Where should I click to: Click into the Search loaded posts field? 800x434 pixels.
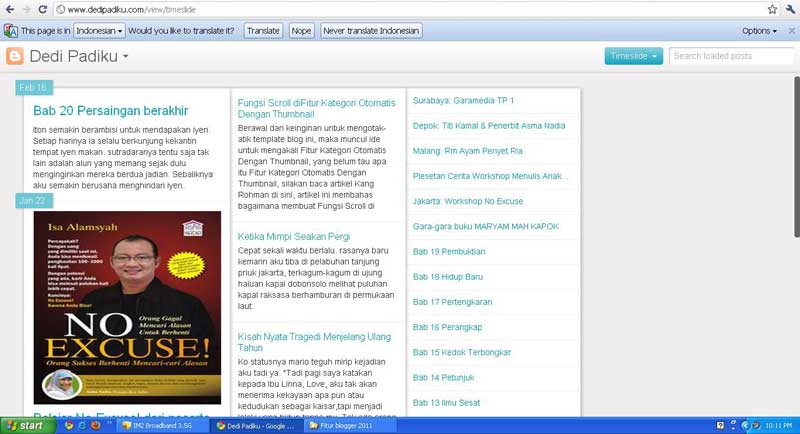pyautogui.click(x=732, y=56)
